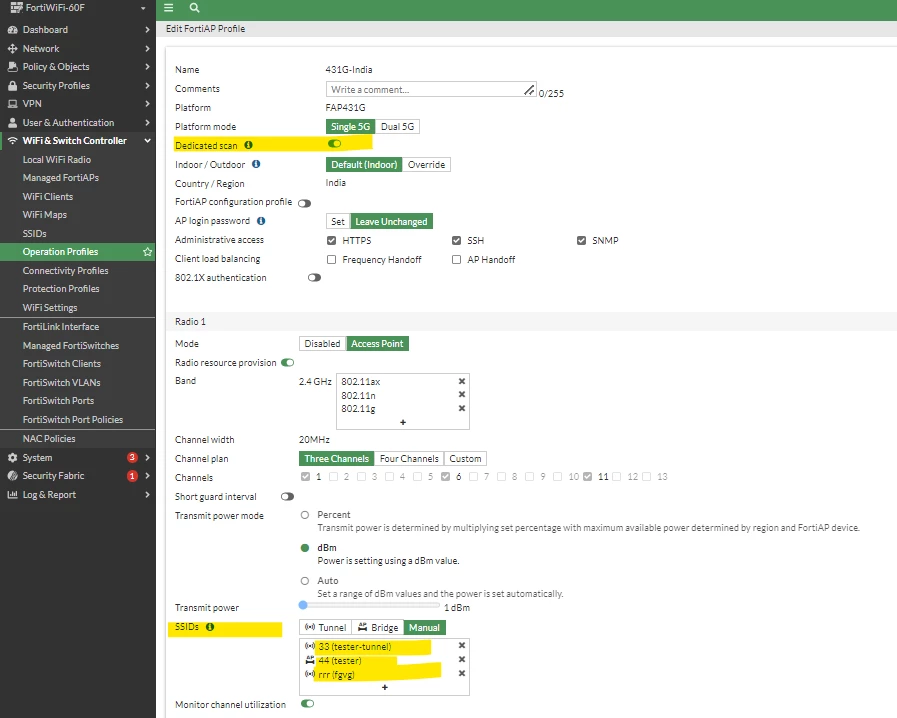Select Override for Indoor / Outdoor
897x718 pixels.
426,165
